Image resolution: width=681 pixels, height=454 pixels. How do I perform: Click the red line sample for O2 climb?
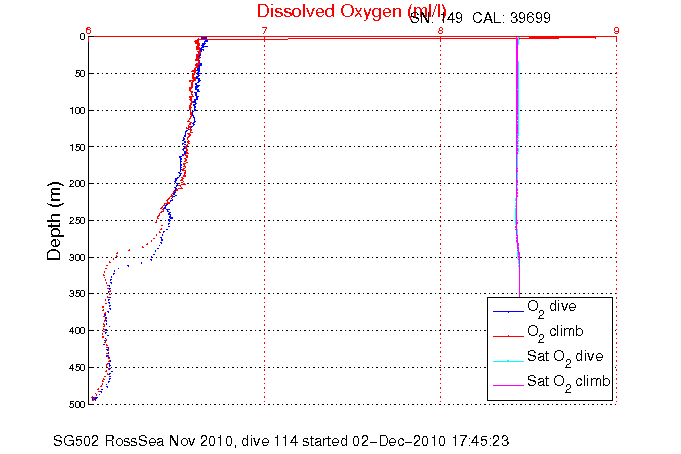[508, 336]
